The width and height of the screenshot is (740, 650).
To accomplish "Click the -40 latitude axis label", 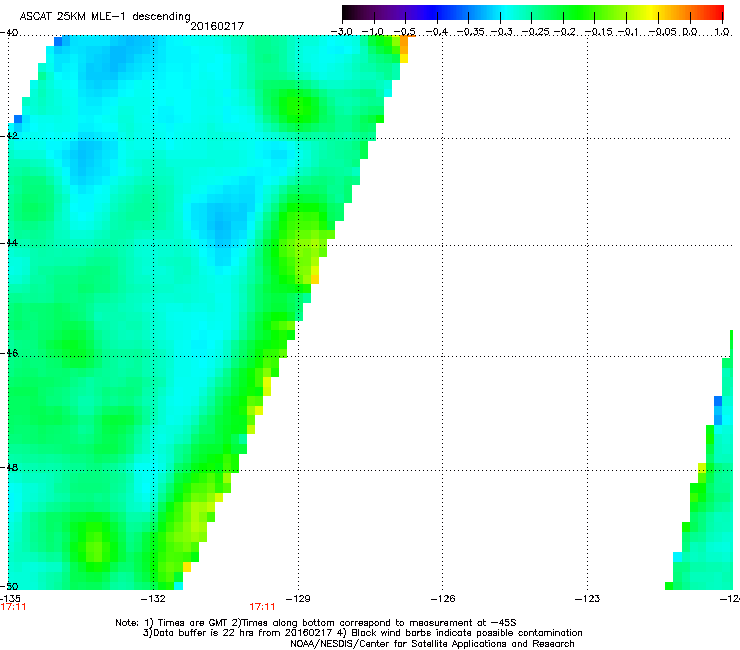I will (x=9, y=33).
